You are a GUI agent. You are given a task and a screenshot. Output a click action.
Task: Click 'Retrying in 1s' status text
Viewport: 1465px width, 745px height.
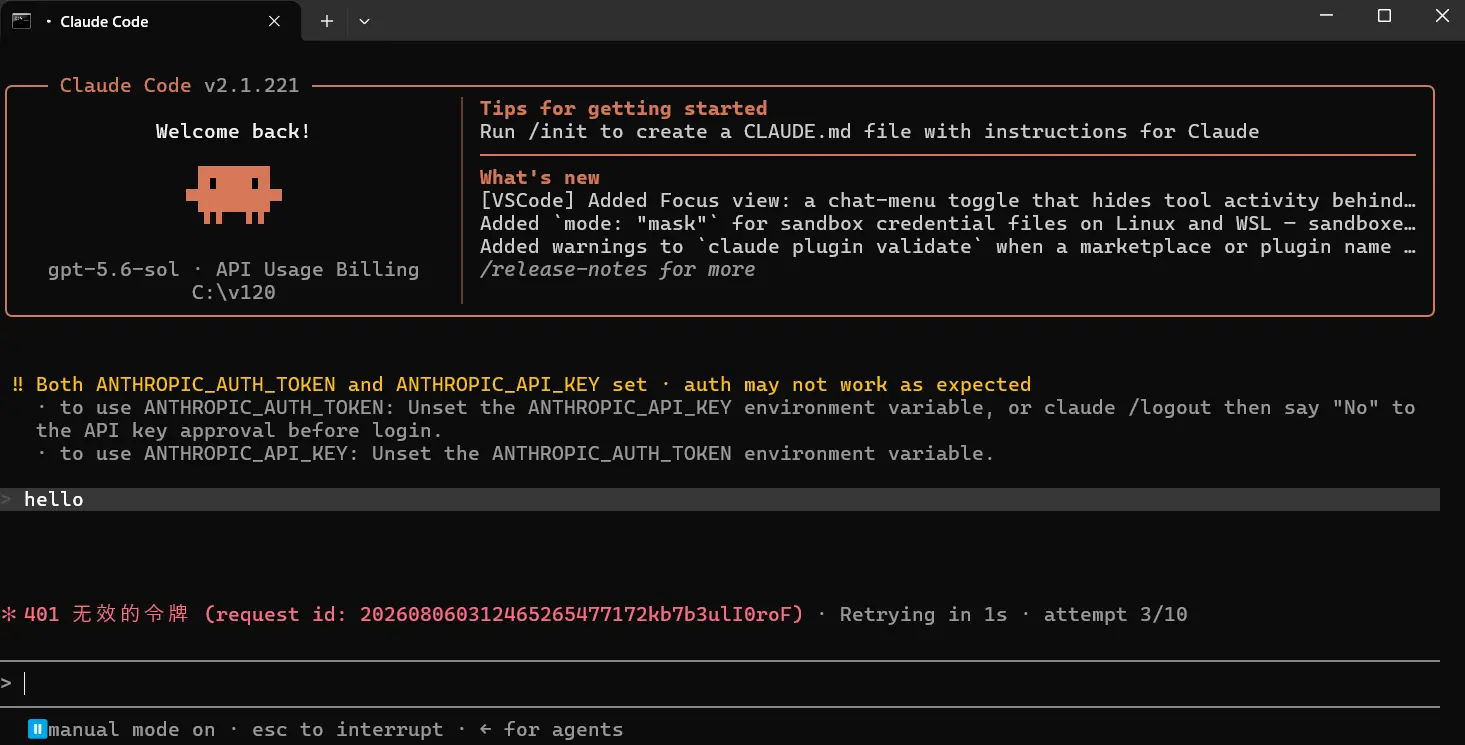(x=923, y=614)
